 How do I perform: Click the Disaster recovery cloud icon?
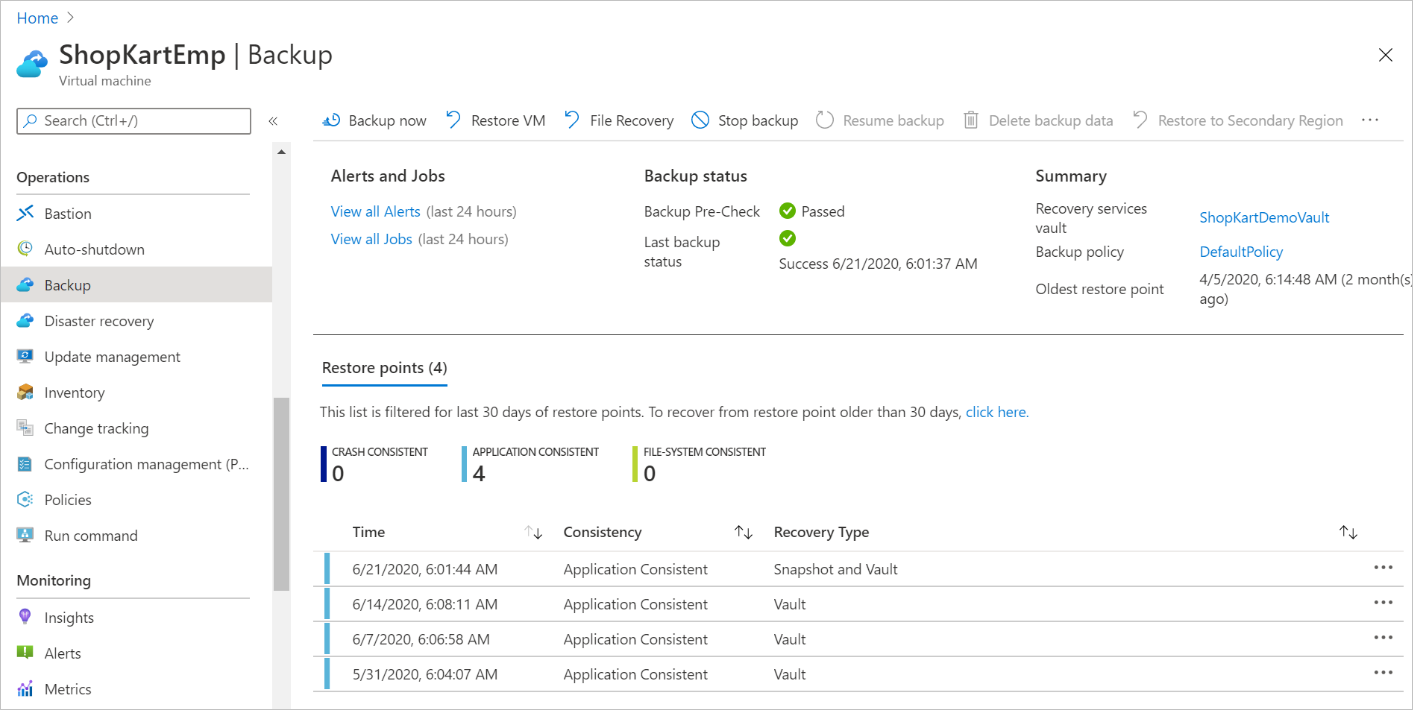coord(25,321)
